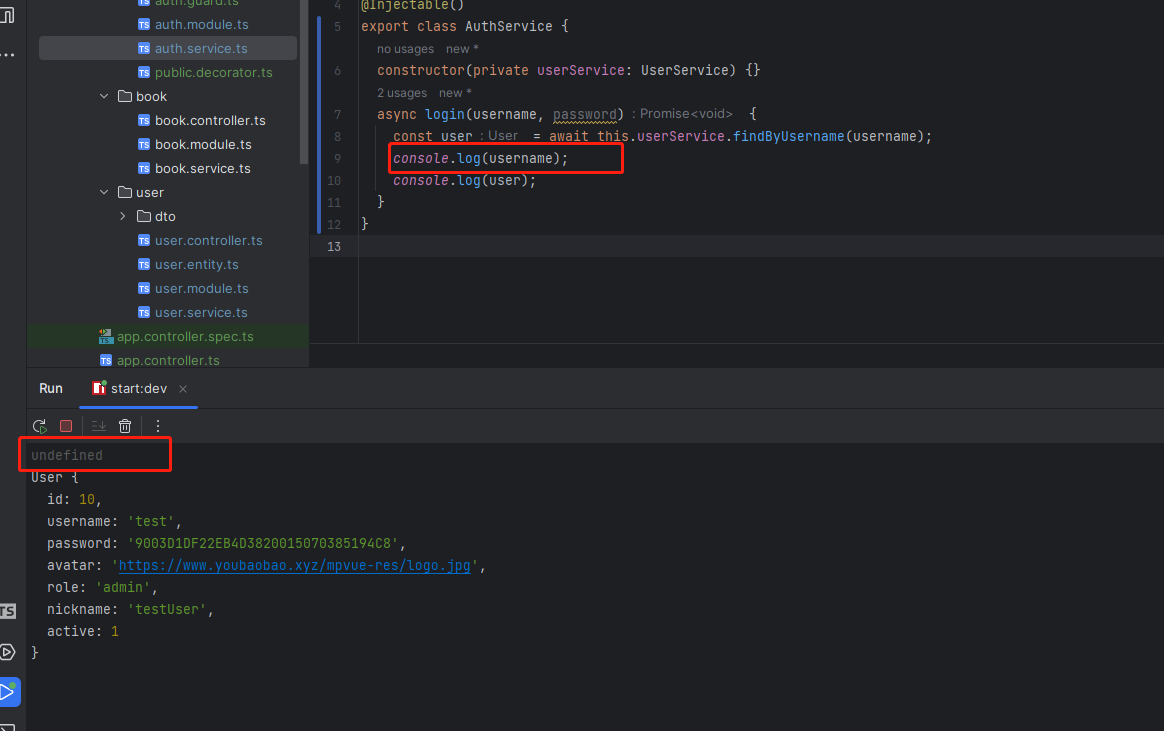Collapse the user folder chevron
The image size is (1164, 731).
(x=104, y=192)
